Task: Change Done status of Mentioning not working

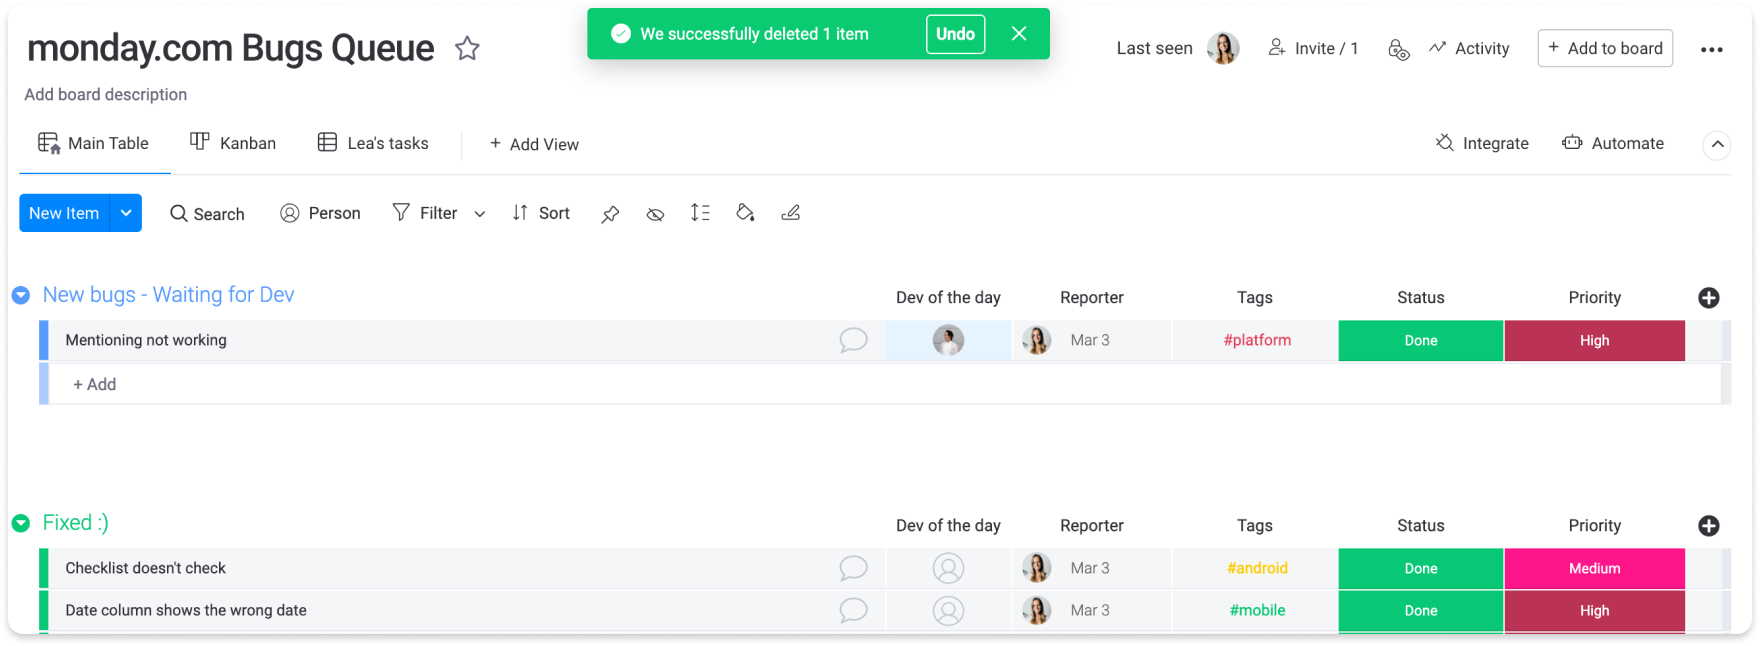Action: coord(1421,341)
